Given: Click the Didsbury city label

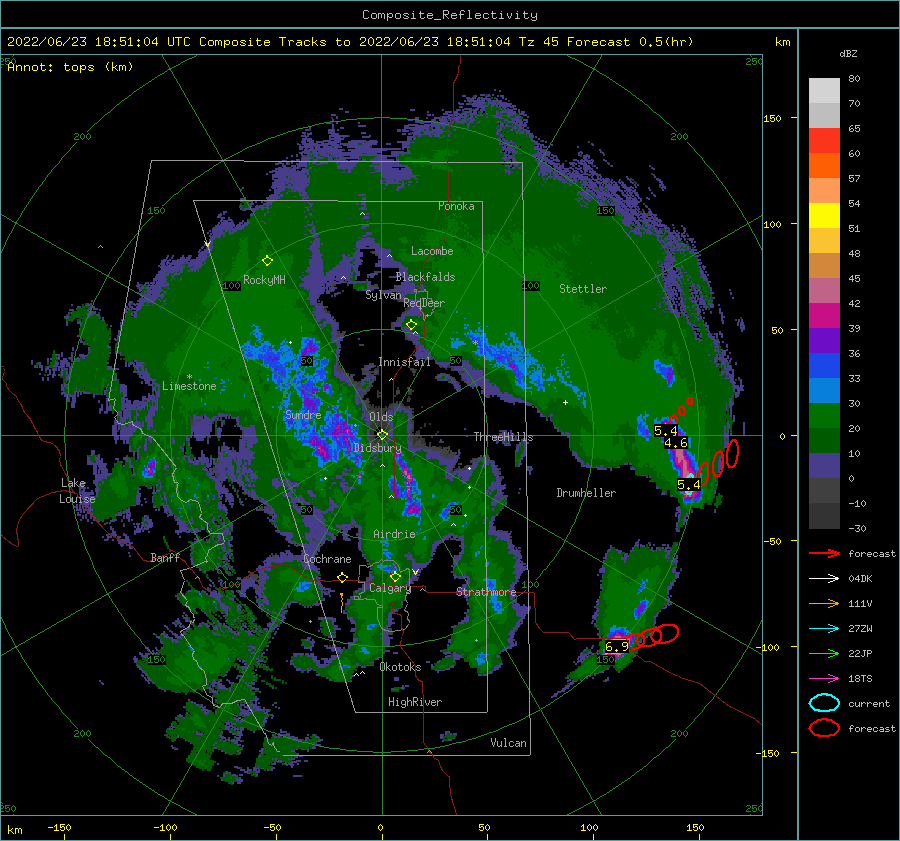Looking at the screenshot, I should [378, 448].
